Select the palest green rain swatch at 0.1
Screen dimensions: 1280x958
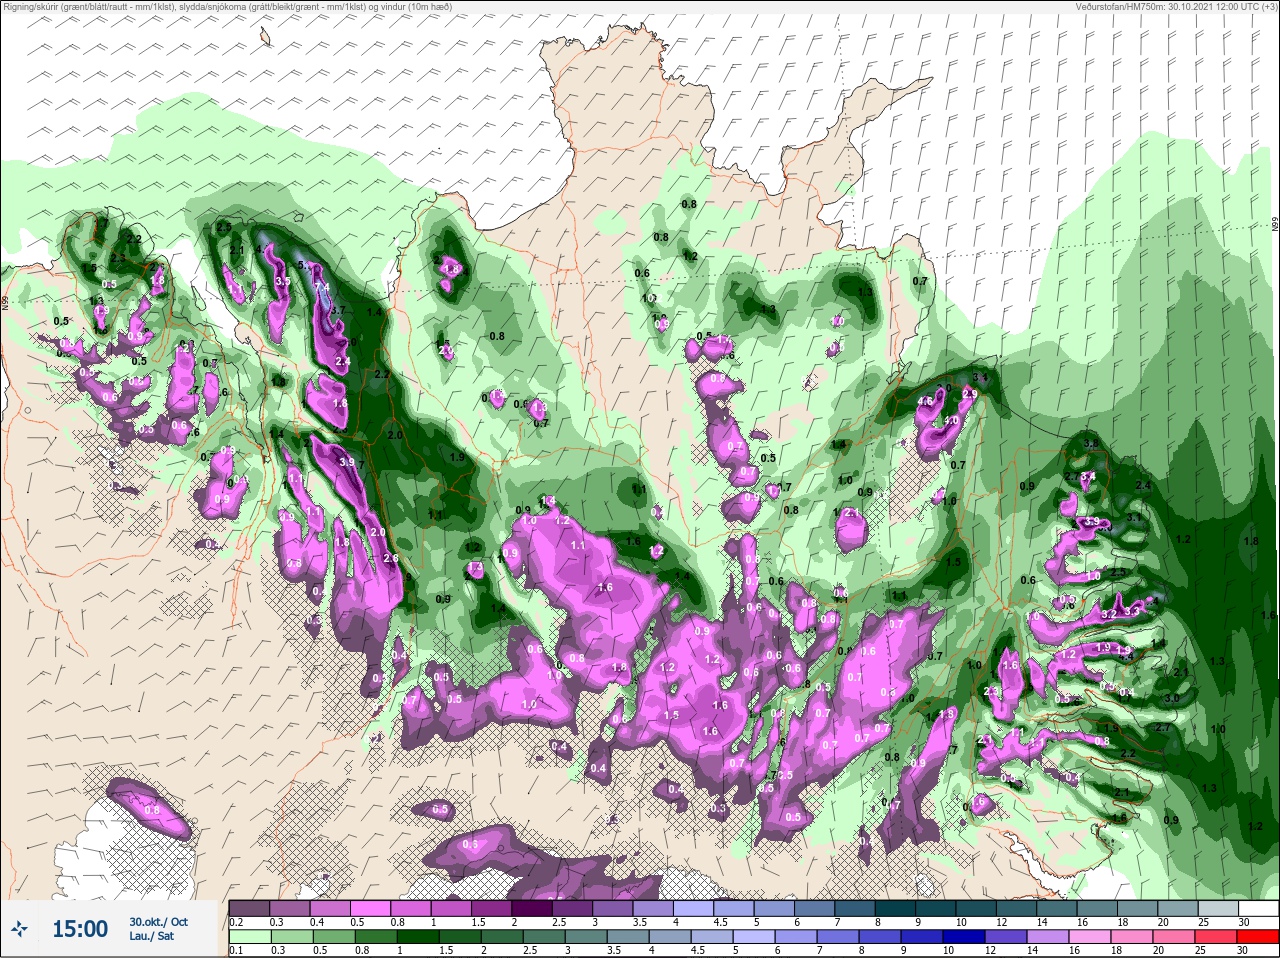(249, 936)
